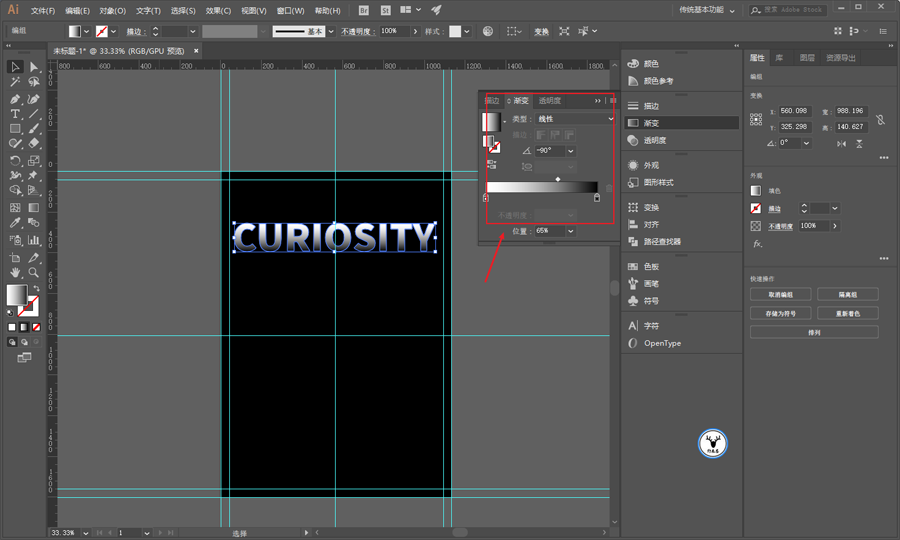Select the Type (T) tool

(x=15, y=114)
